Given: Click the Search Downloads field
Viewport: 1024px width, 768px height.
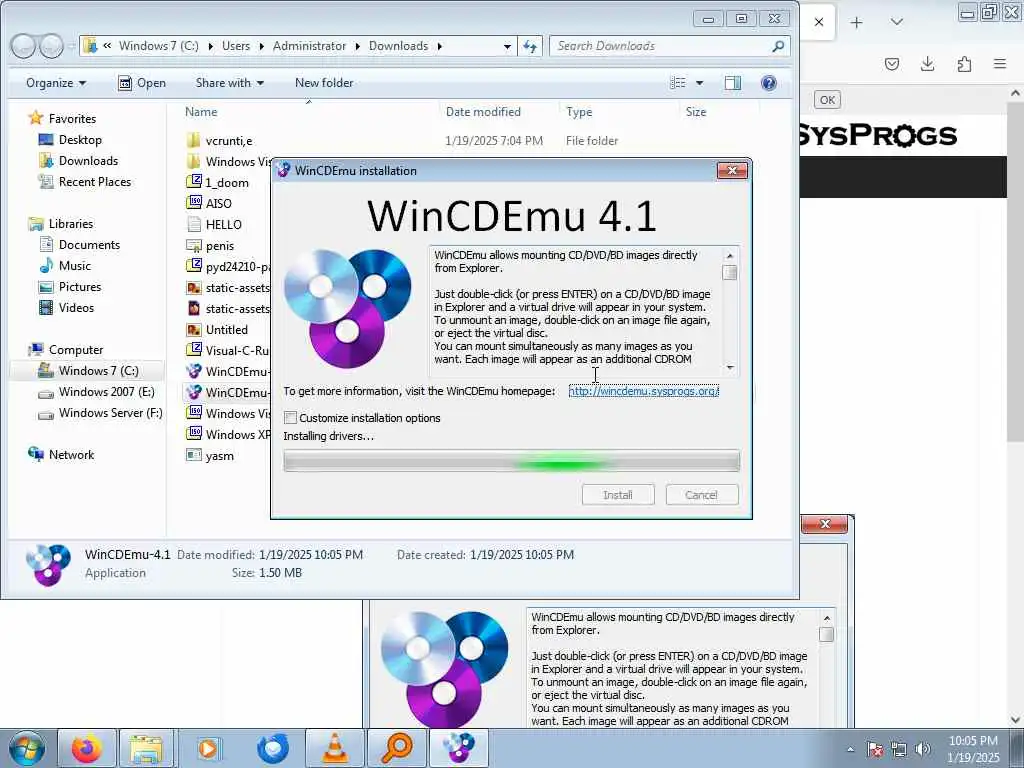Looking at the screenshot, I should 660,46.
